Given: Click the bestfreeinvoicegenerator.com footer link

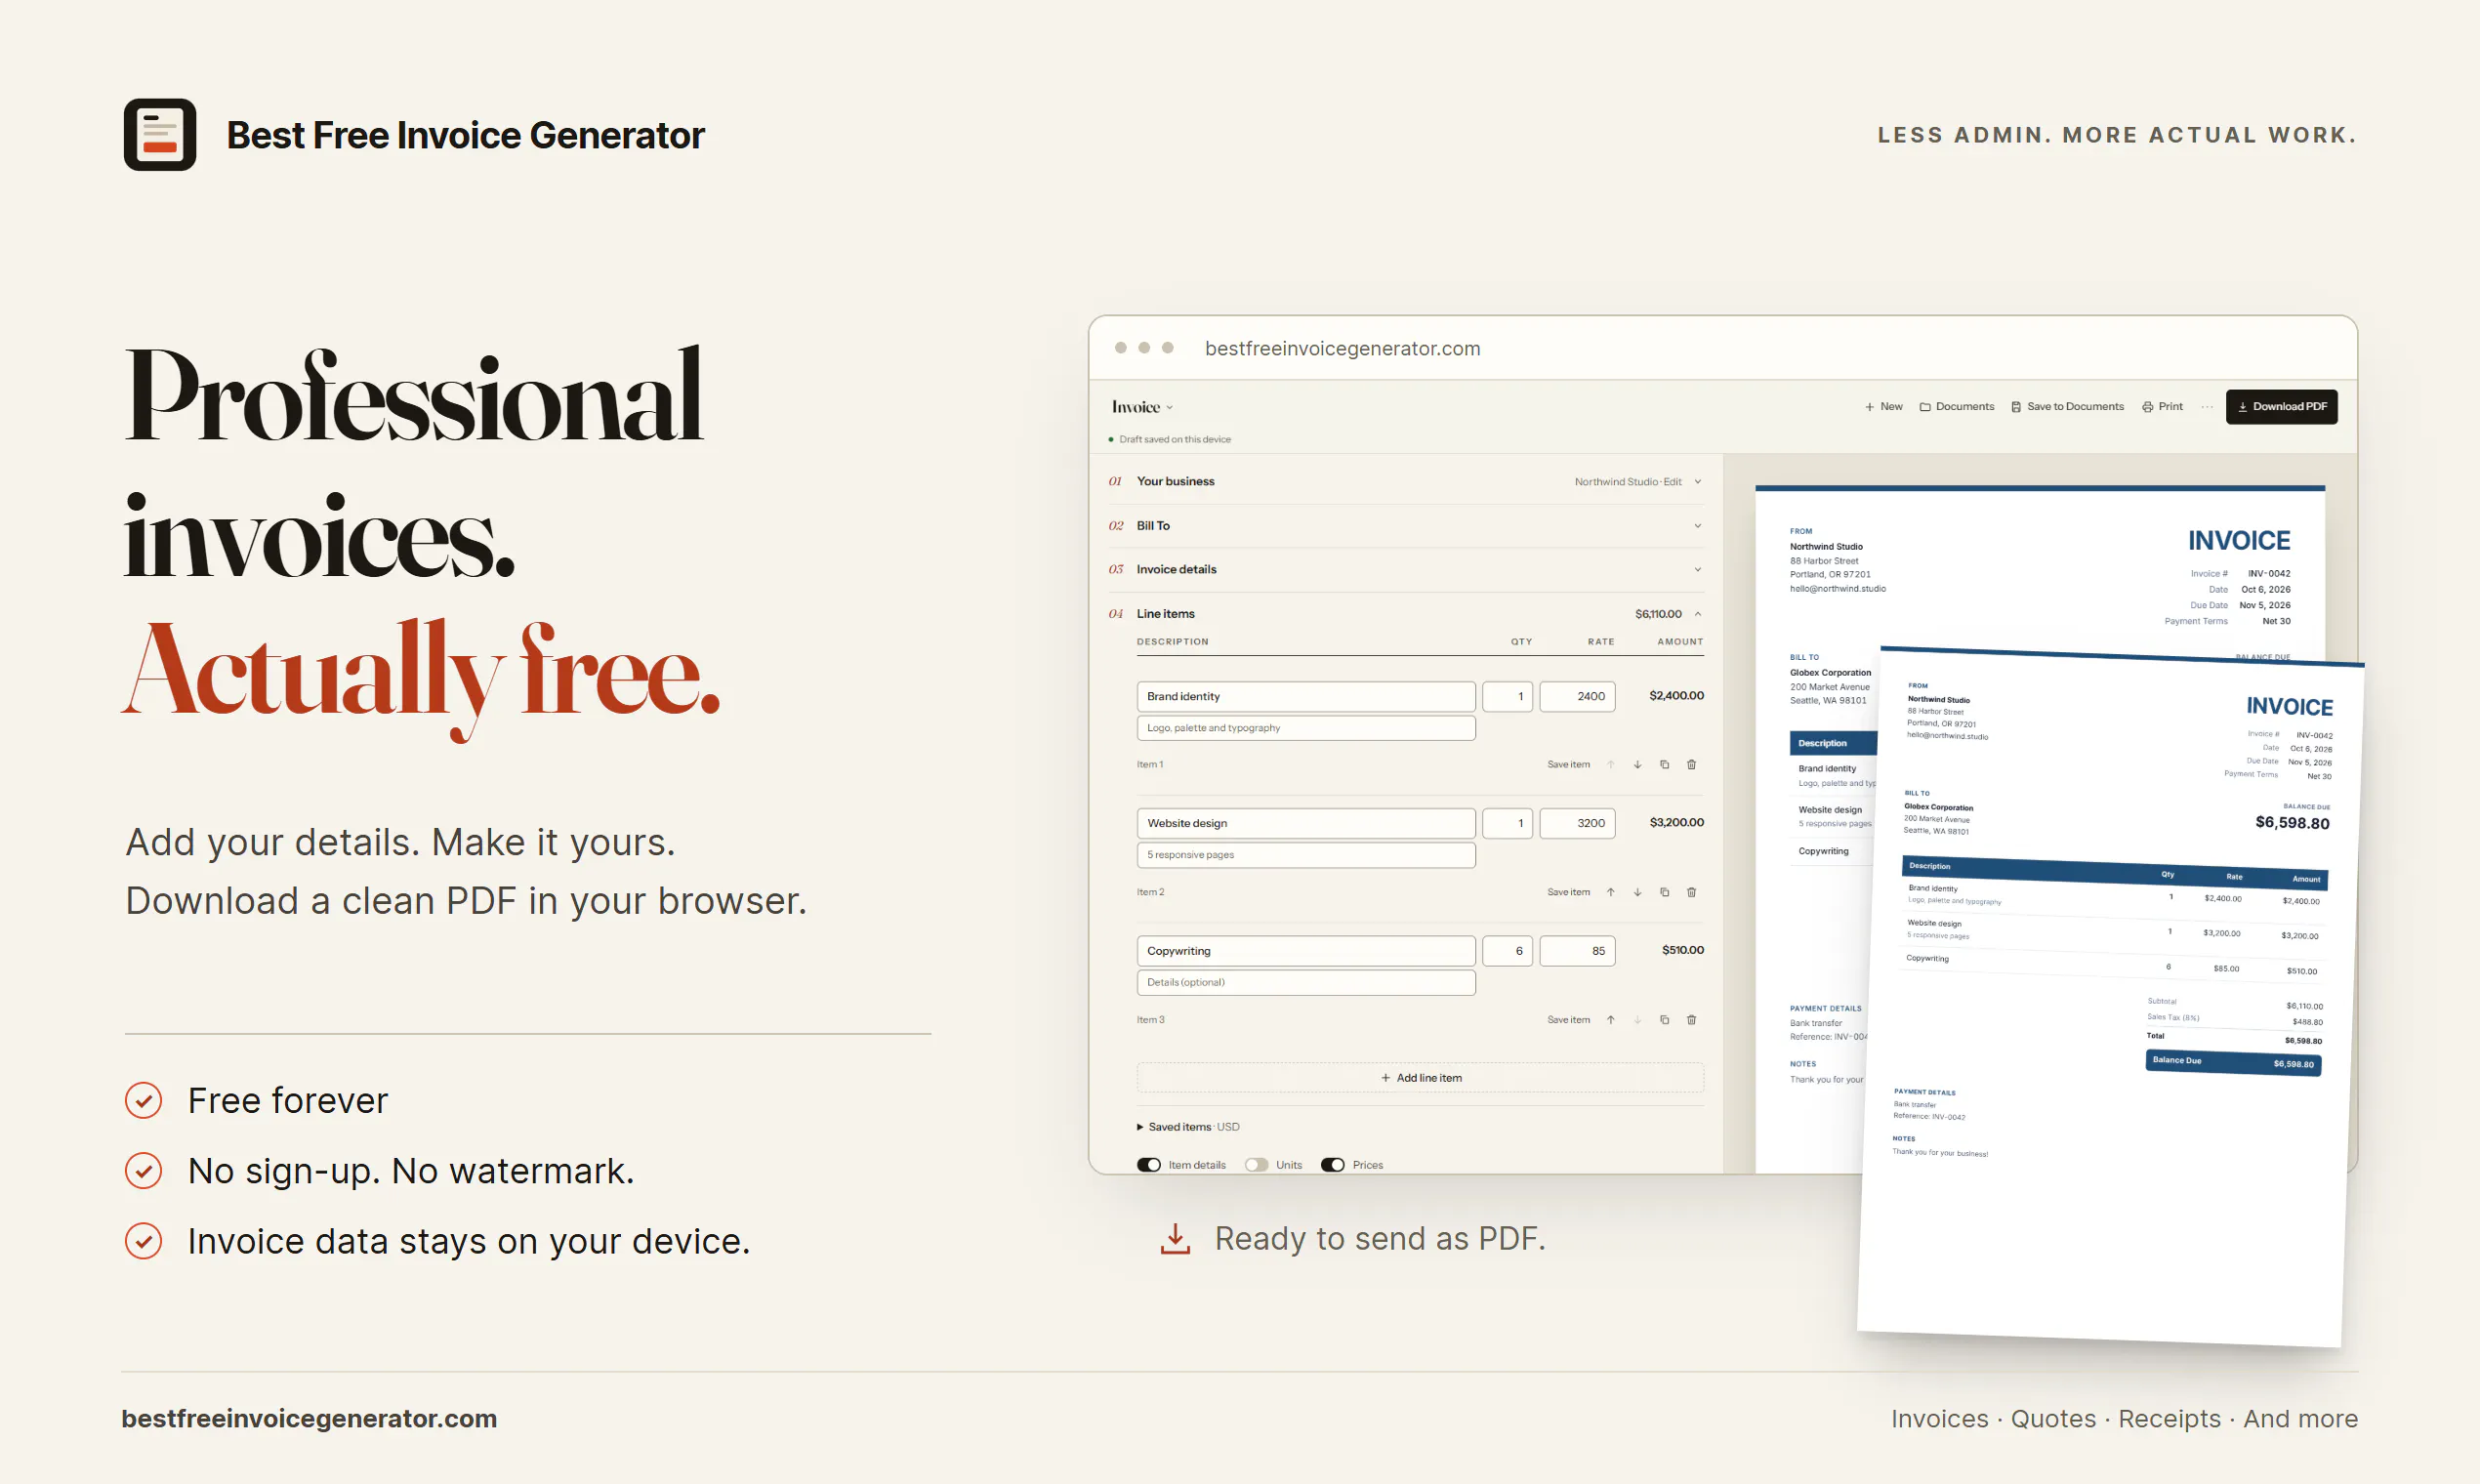Looking at the screenshot, I should click(309, 1419).
